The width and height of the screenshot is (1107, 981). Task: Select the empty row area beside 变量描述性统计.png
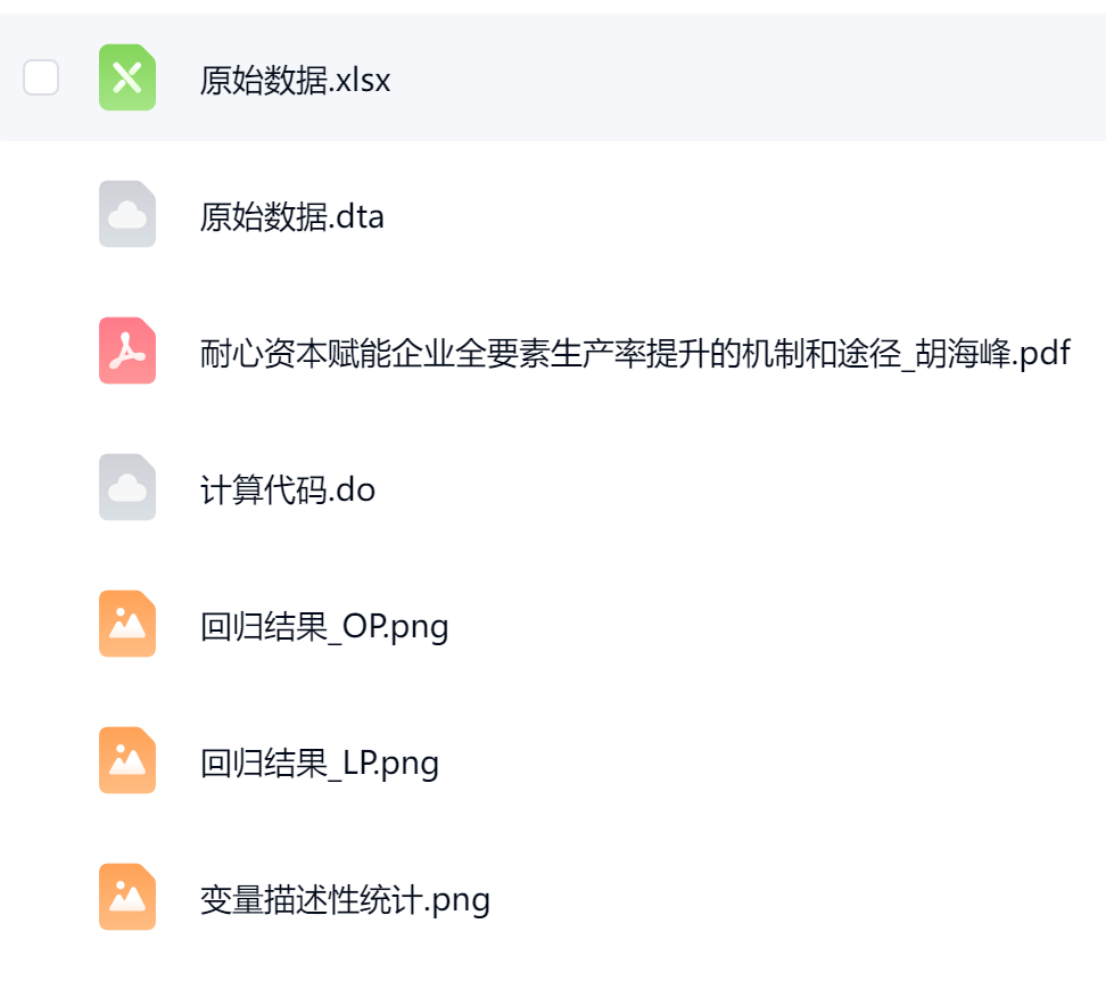(x=798, y=897)
